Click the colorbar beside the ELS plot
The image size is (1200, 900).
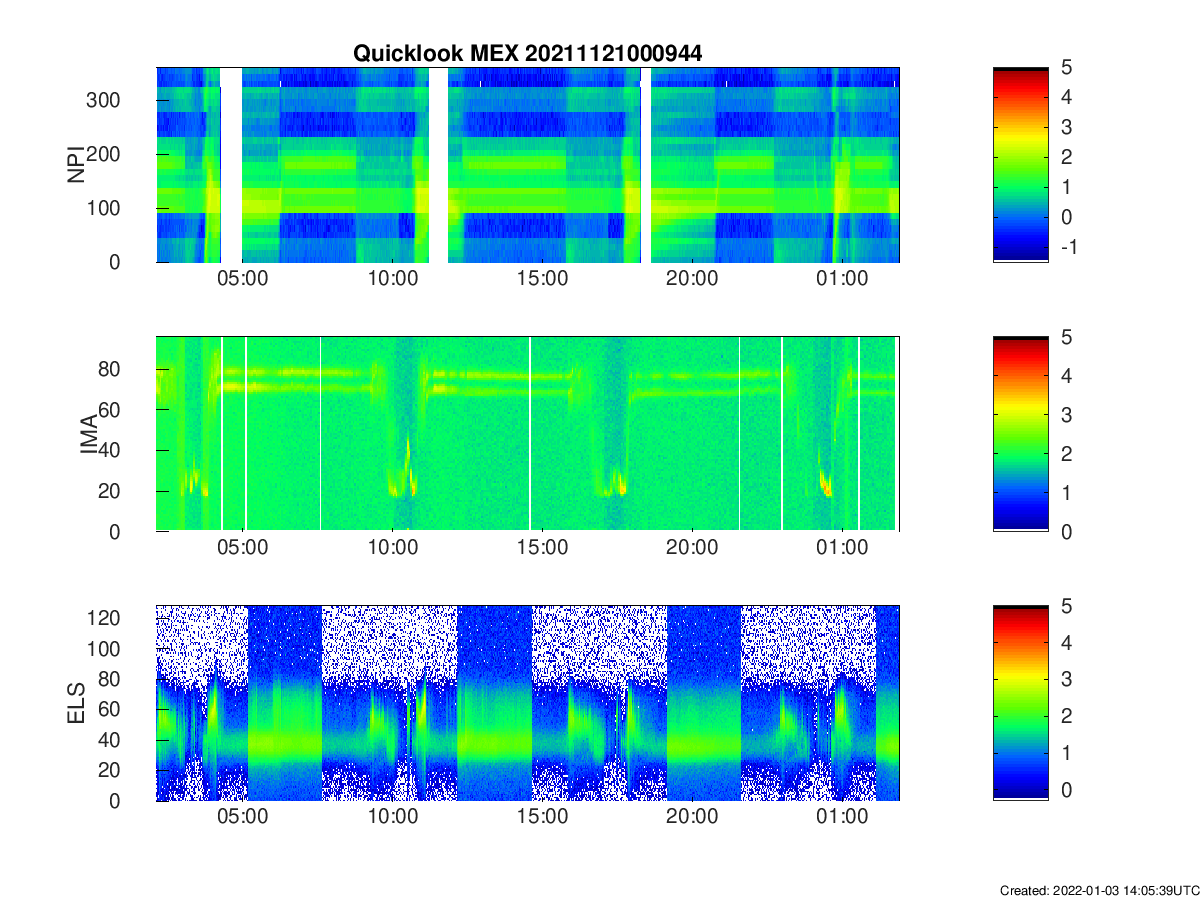1020,703
